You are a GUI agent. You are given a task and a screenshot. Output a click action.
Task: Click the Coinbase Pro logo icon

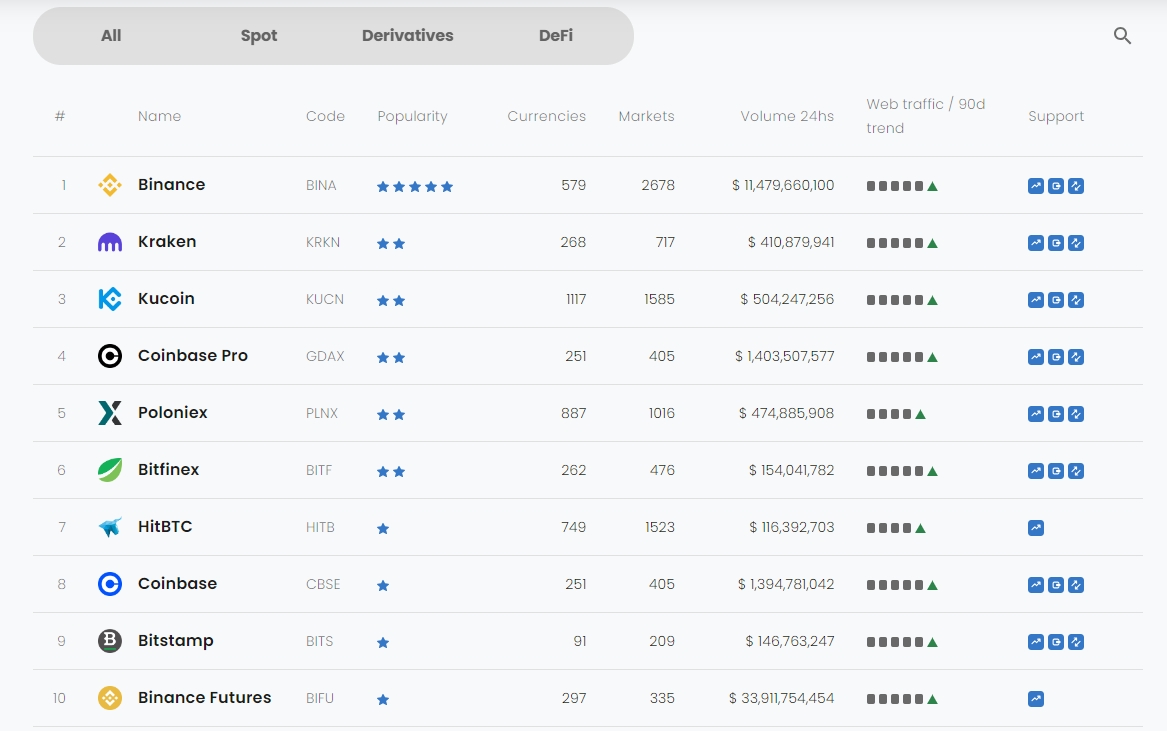click(x=110, y=356)
